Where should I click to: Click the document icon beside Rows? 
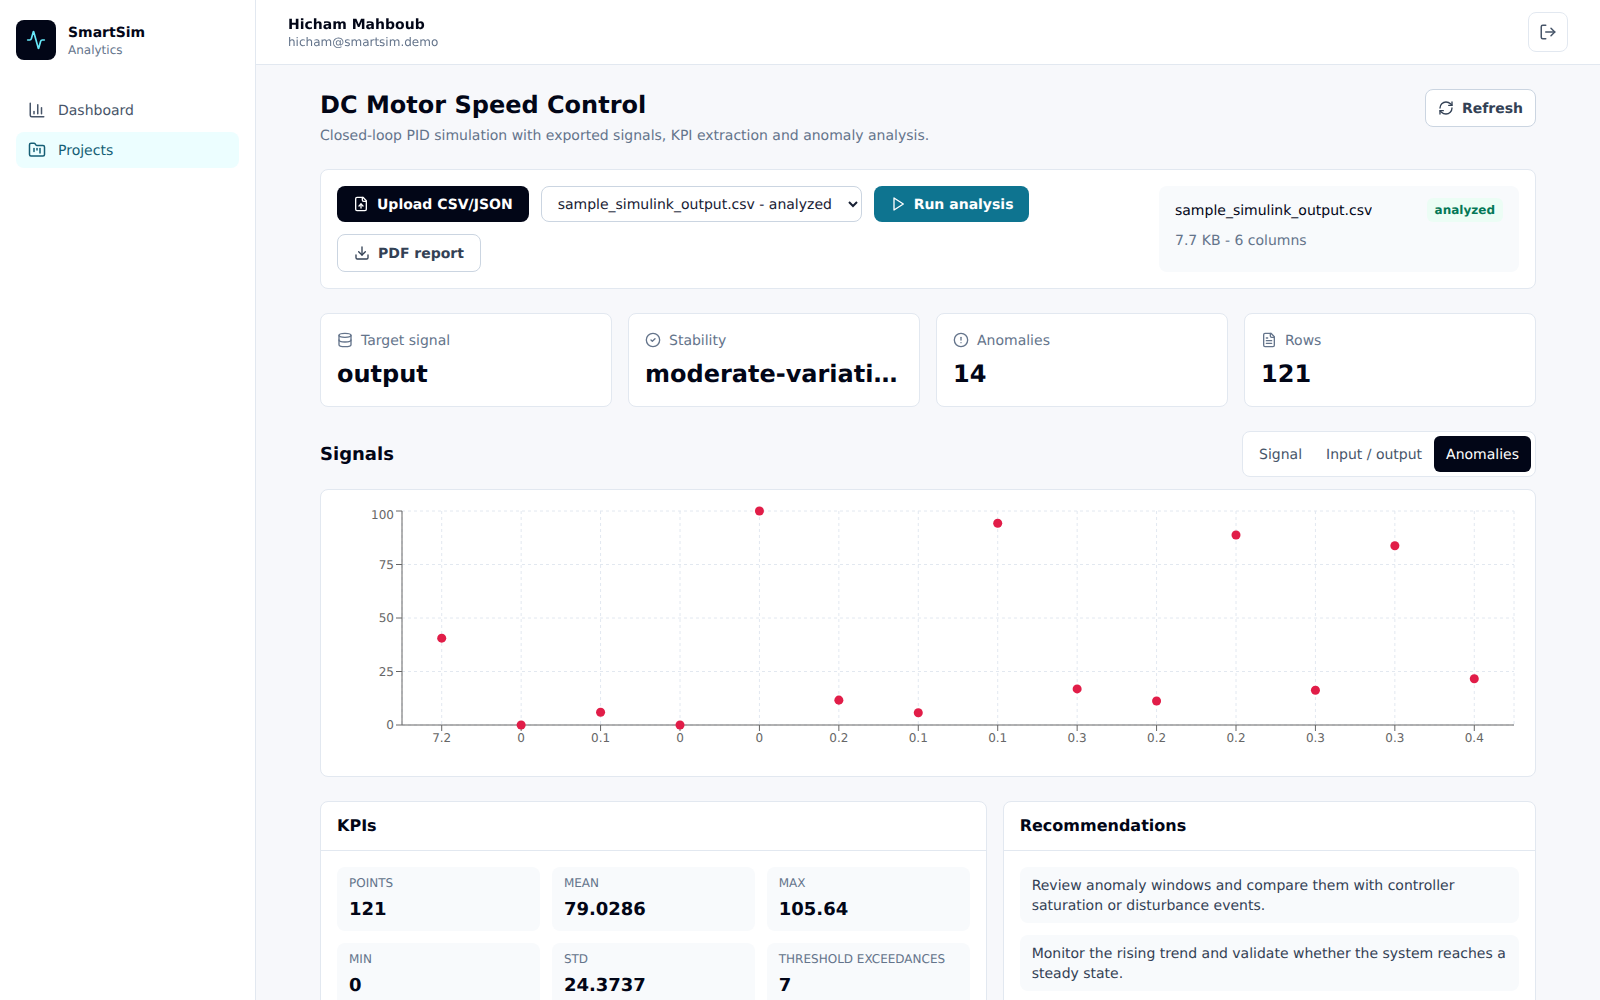(x=1269, y=340)
